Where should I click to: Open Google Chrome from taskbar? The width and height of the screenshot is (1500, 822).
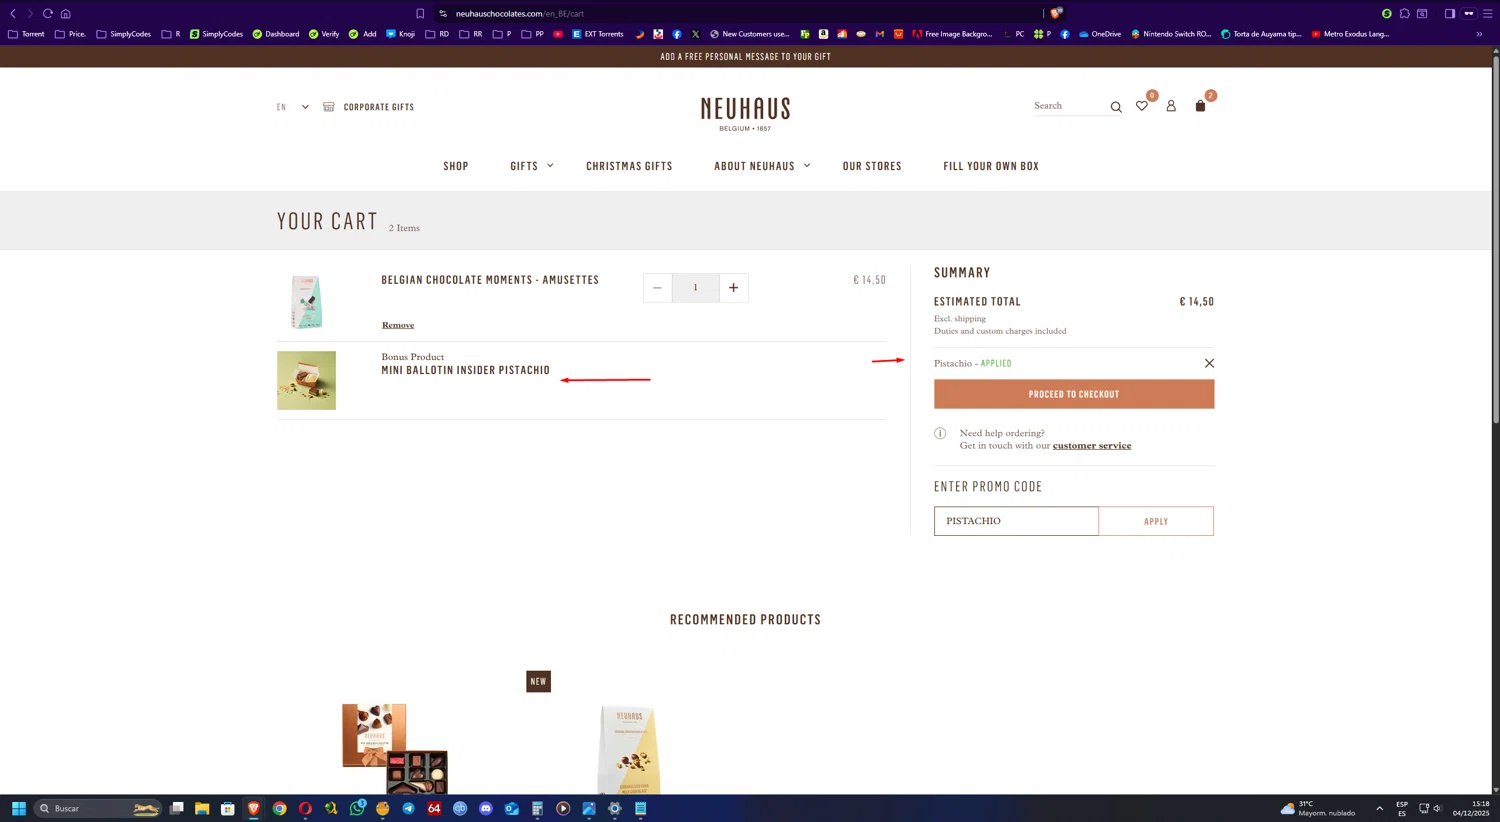(280, 808)
